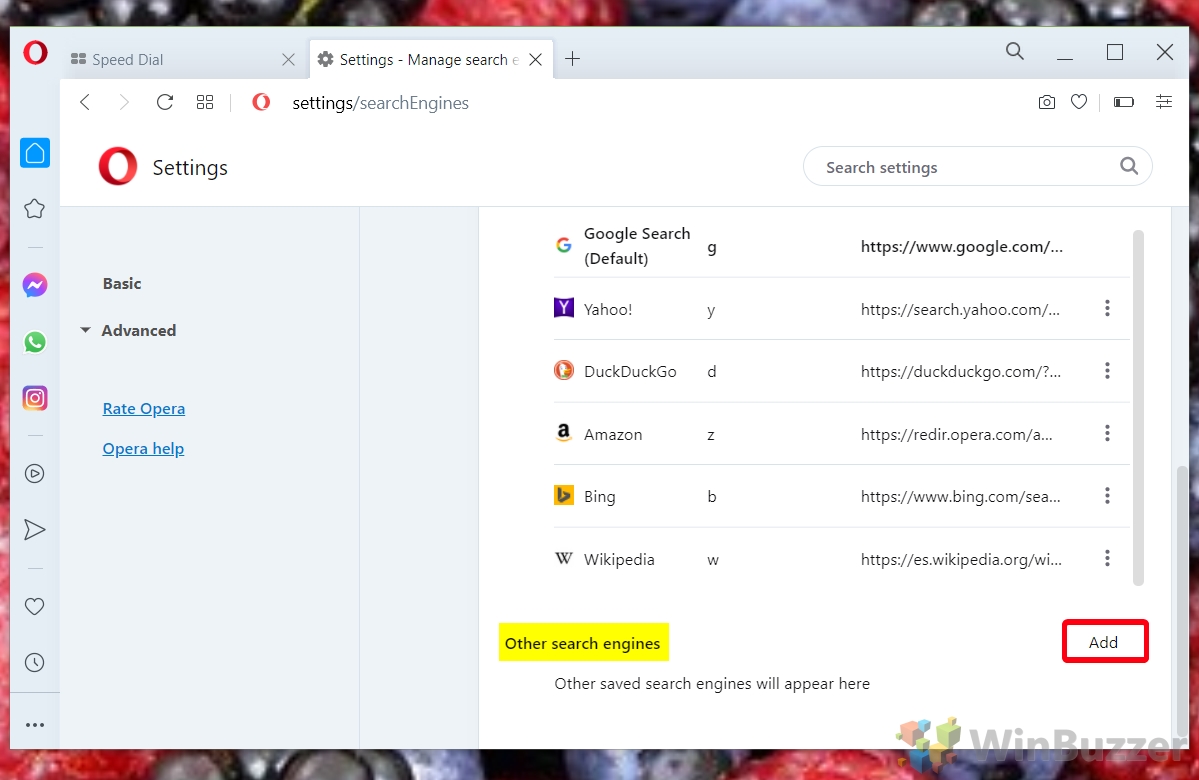Screen dimensions: 1199x780
Task: Click the https://www.bing.com/sea... URL
Action: [960, 497]
